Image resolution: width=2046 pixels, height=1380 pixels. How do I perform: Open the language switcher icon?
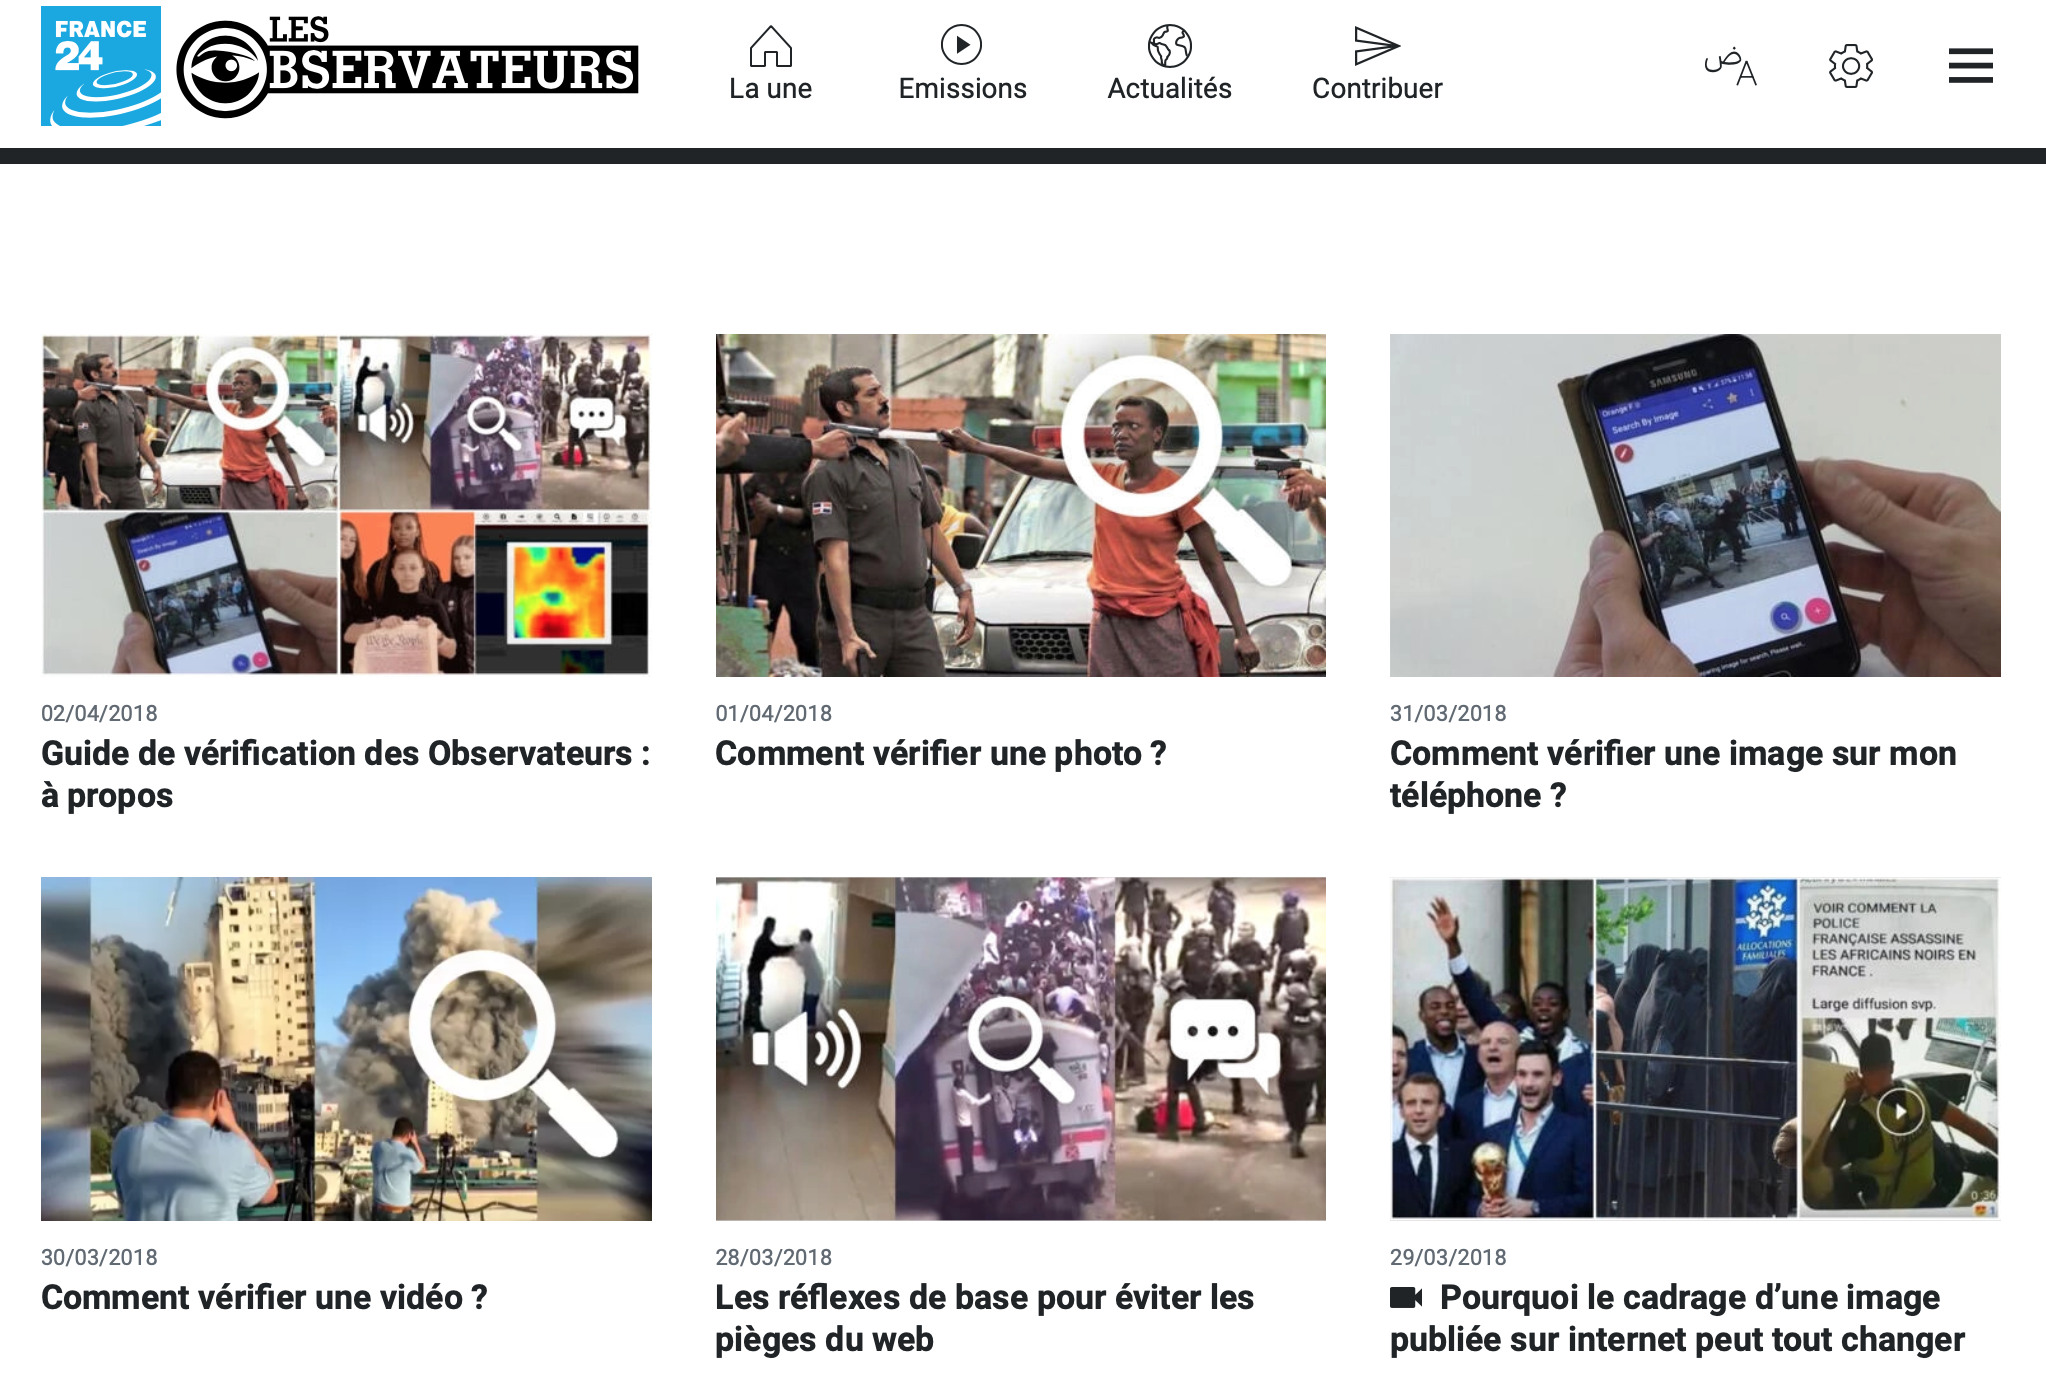click(x=1731, y=66)
